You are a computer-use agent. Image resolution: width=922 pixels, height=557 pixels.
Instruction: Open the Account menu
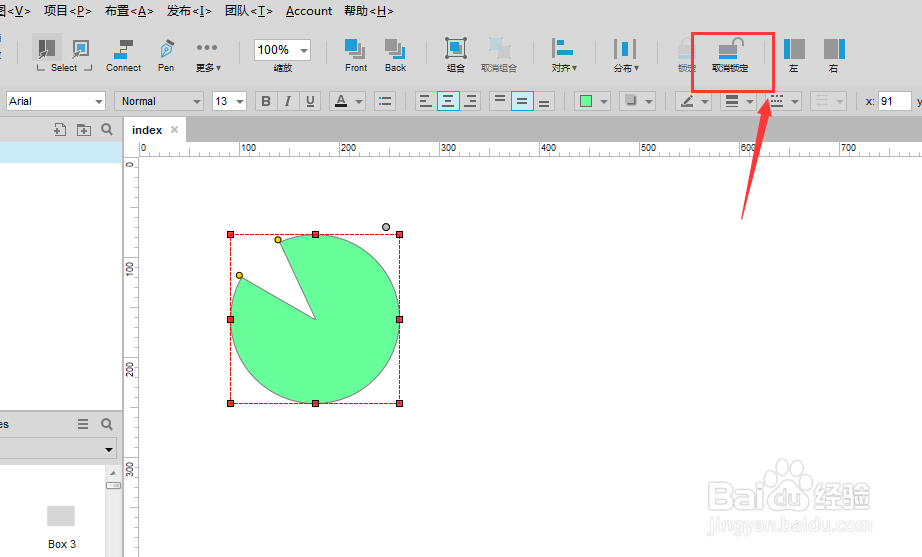tap(309, 11)
